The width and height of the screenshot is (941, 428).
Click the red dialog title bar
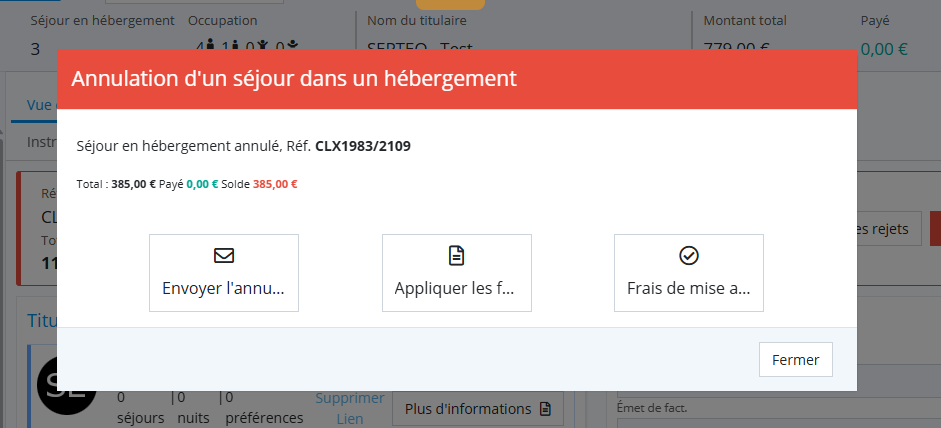[456, 79]
